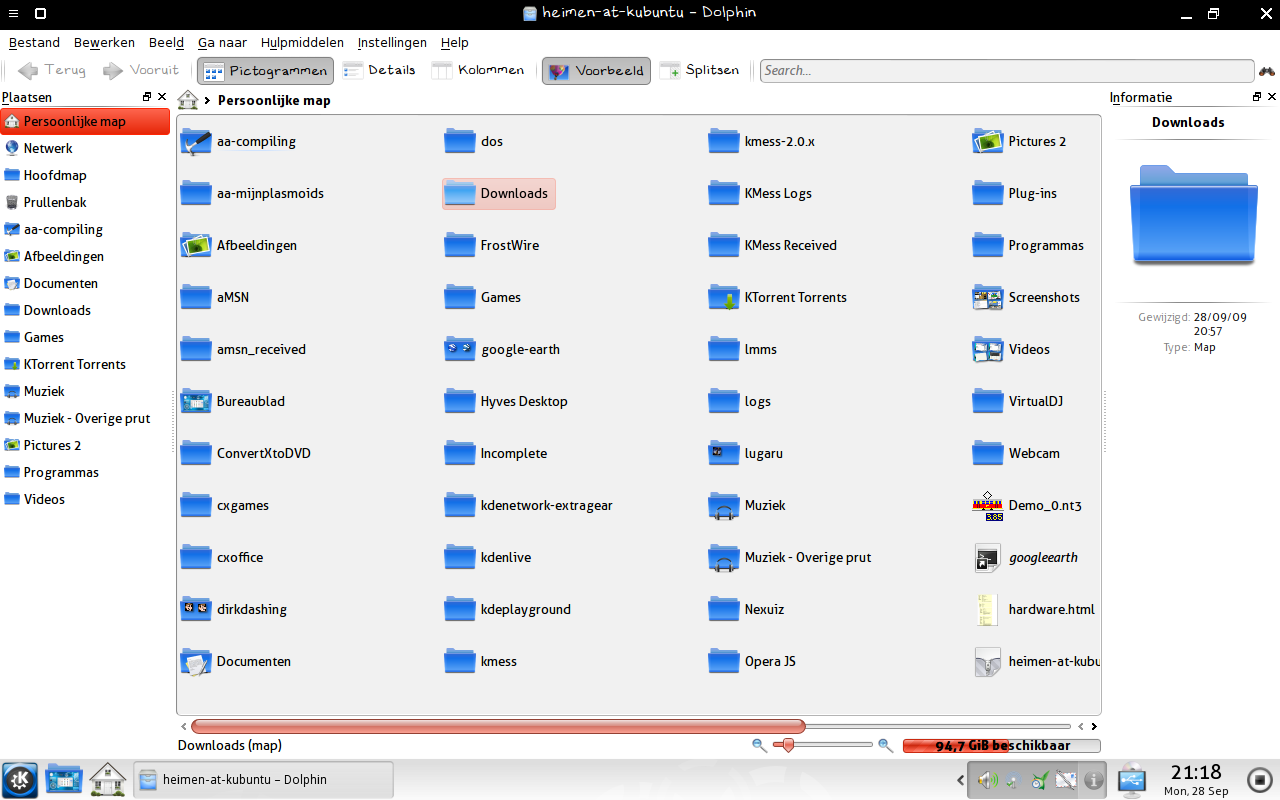Split the view with Splitsen
The height and width of the screenshot is (800, 1280).
click(700, 70)
